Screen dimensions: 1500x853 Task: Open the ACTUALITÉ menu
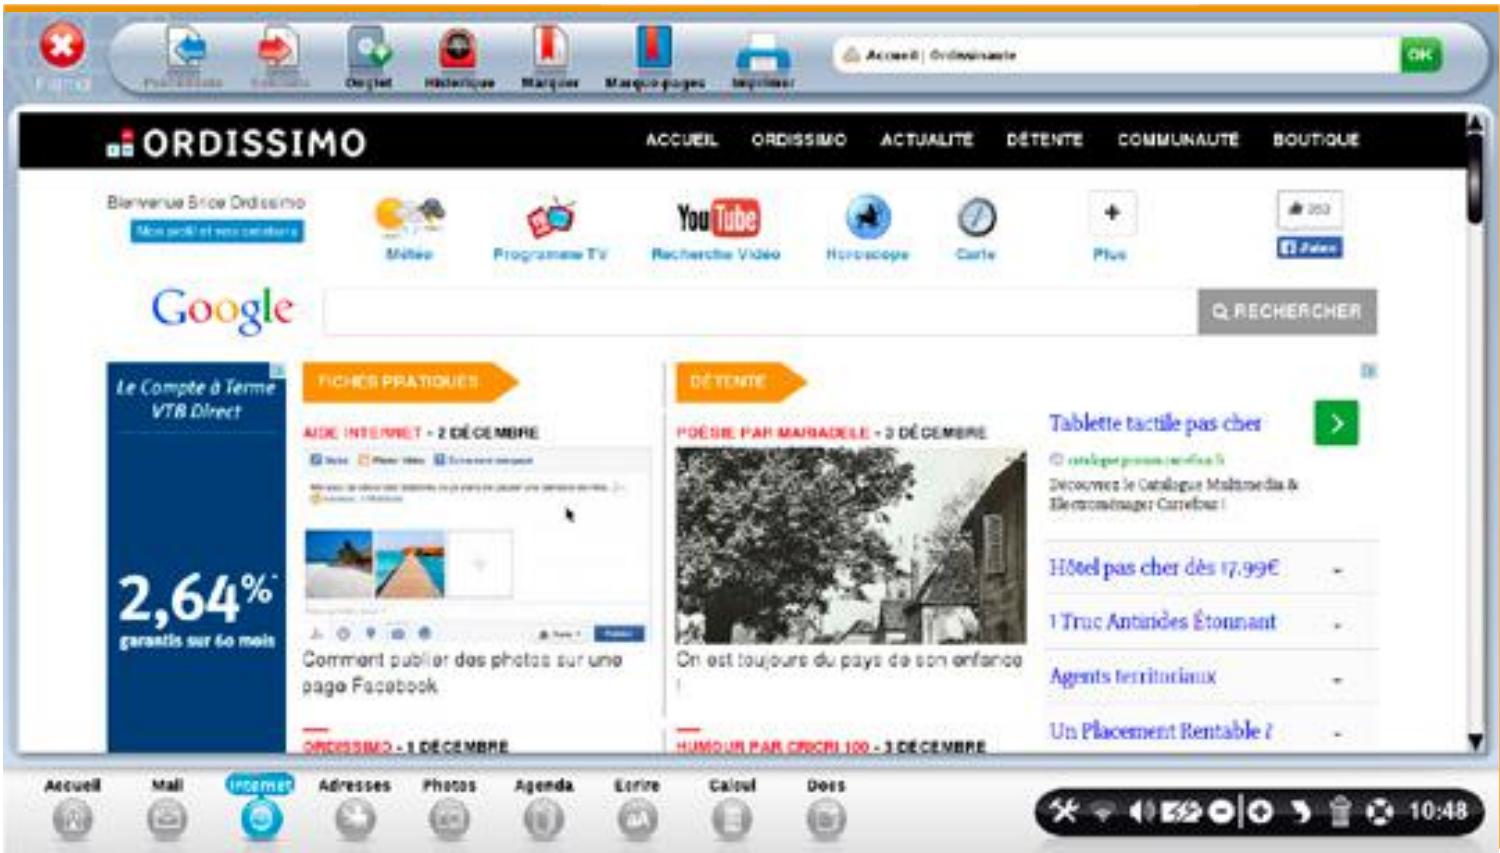926,140
